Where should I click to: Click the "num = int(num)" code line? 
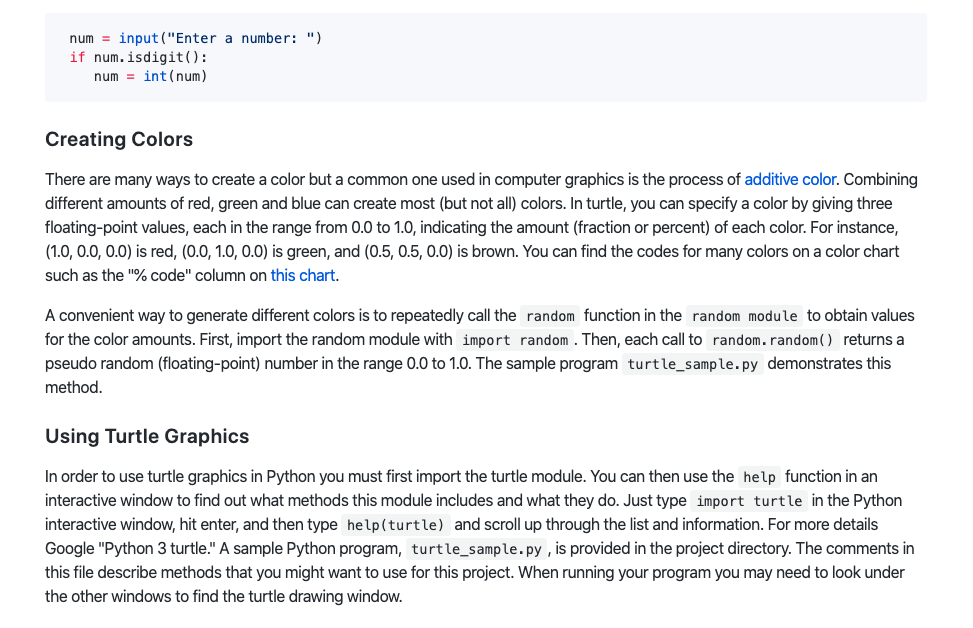tap(150, 76)
